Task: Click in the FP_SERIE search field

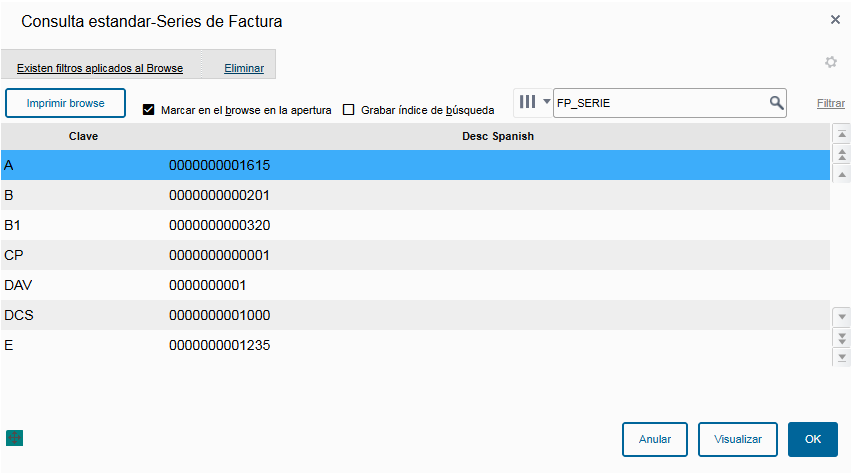Action: click(x=660, y=103)
